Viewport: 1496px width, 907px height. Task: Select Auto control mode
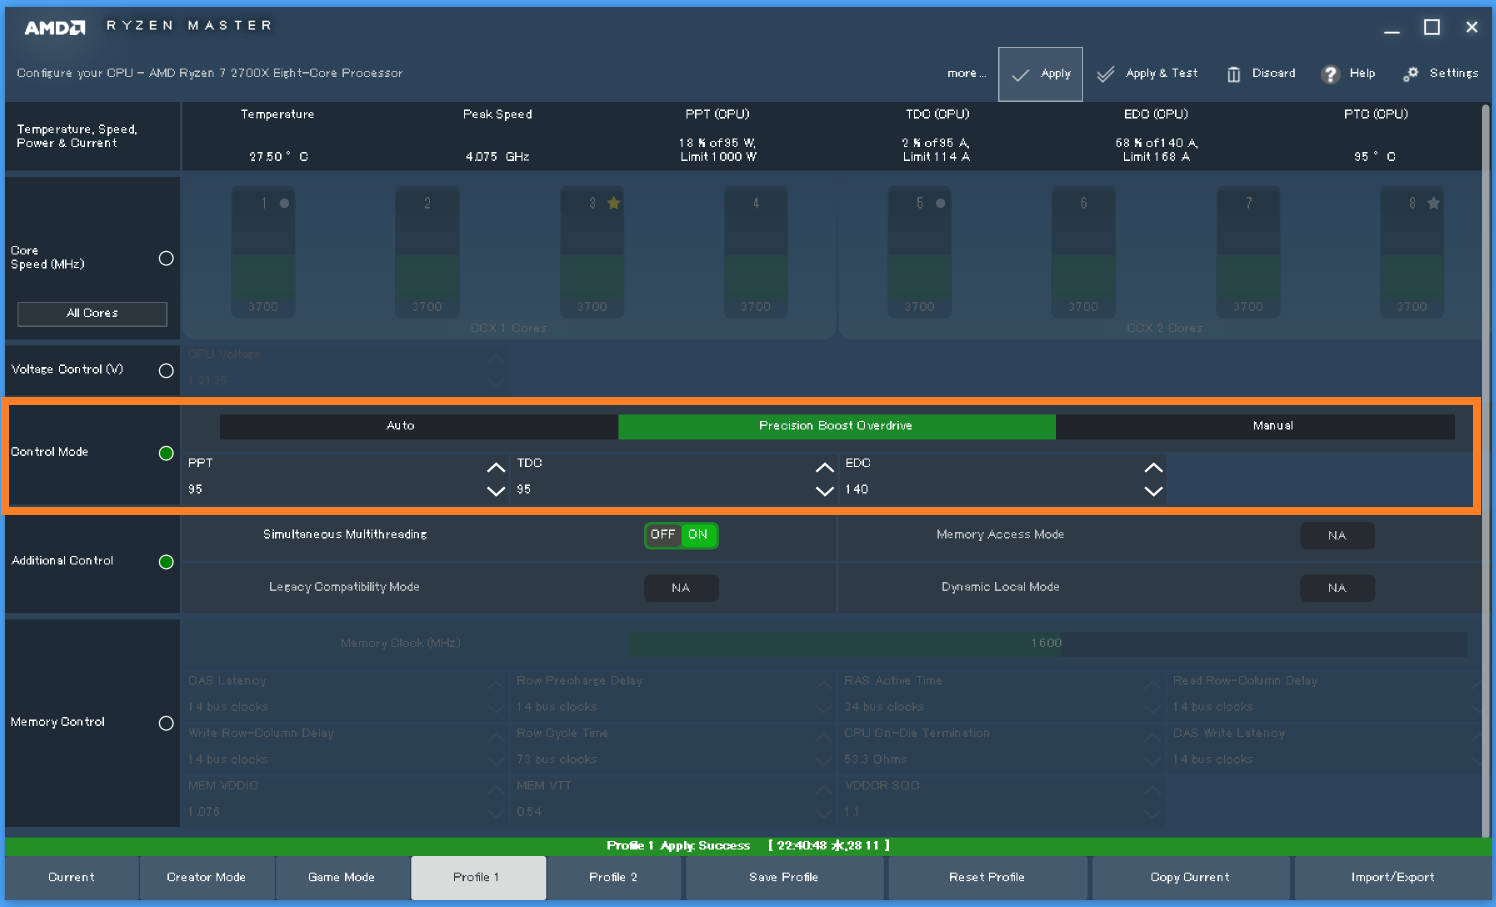[x=419, y=426]
